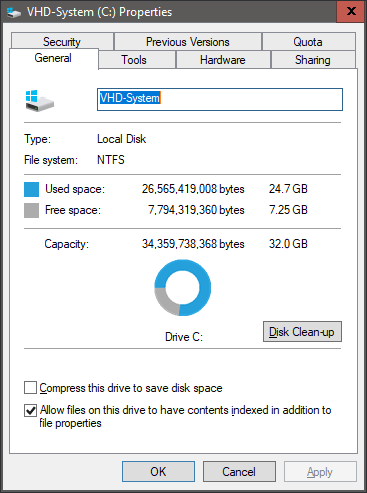Click the drive icon in the title bar
367x493 pixels.
(x=14, y=13)
